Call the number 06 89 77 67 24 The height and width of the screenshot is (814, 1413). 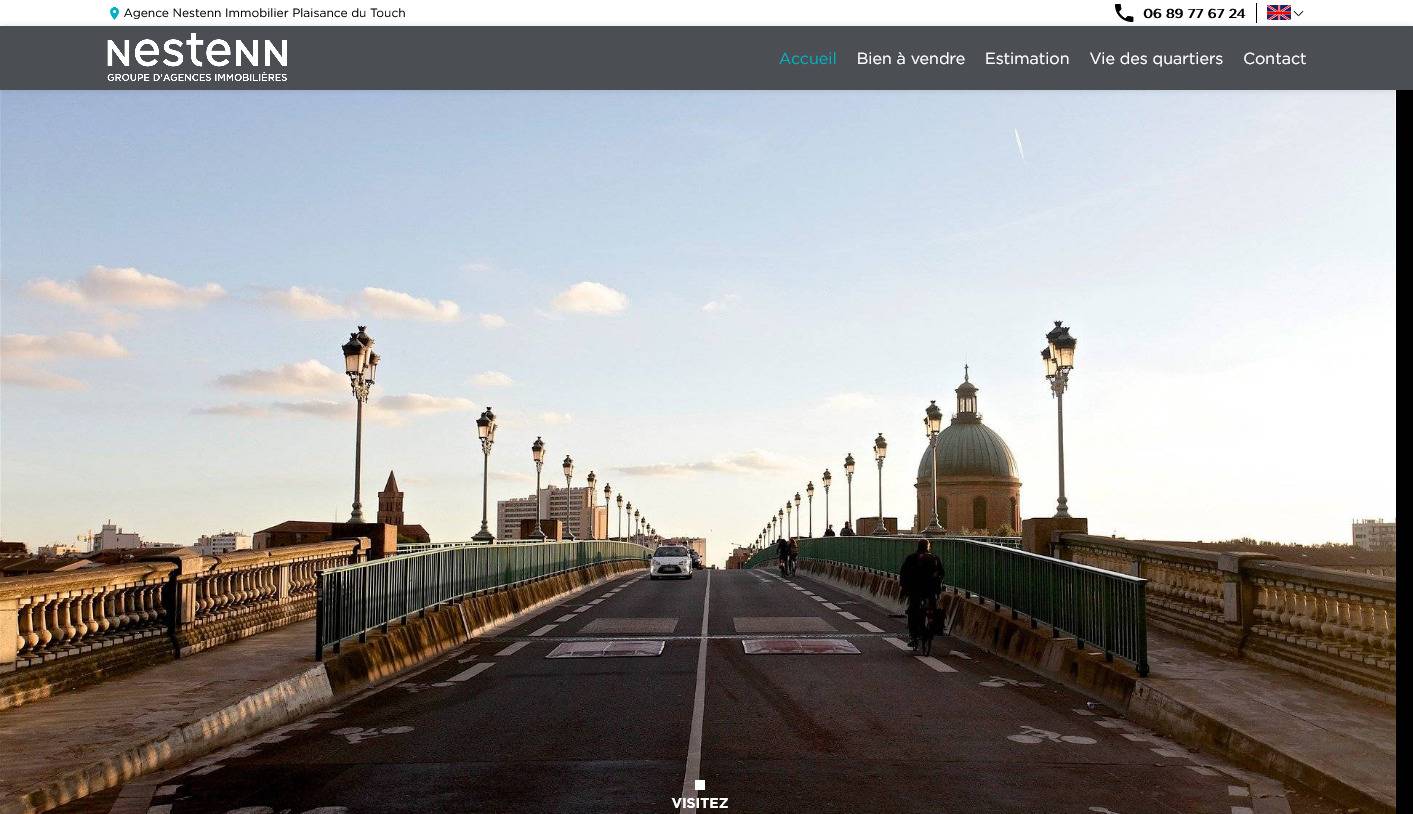click(1194, 13)
